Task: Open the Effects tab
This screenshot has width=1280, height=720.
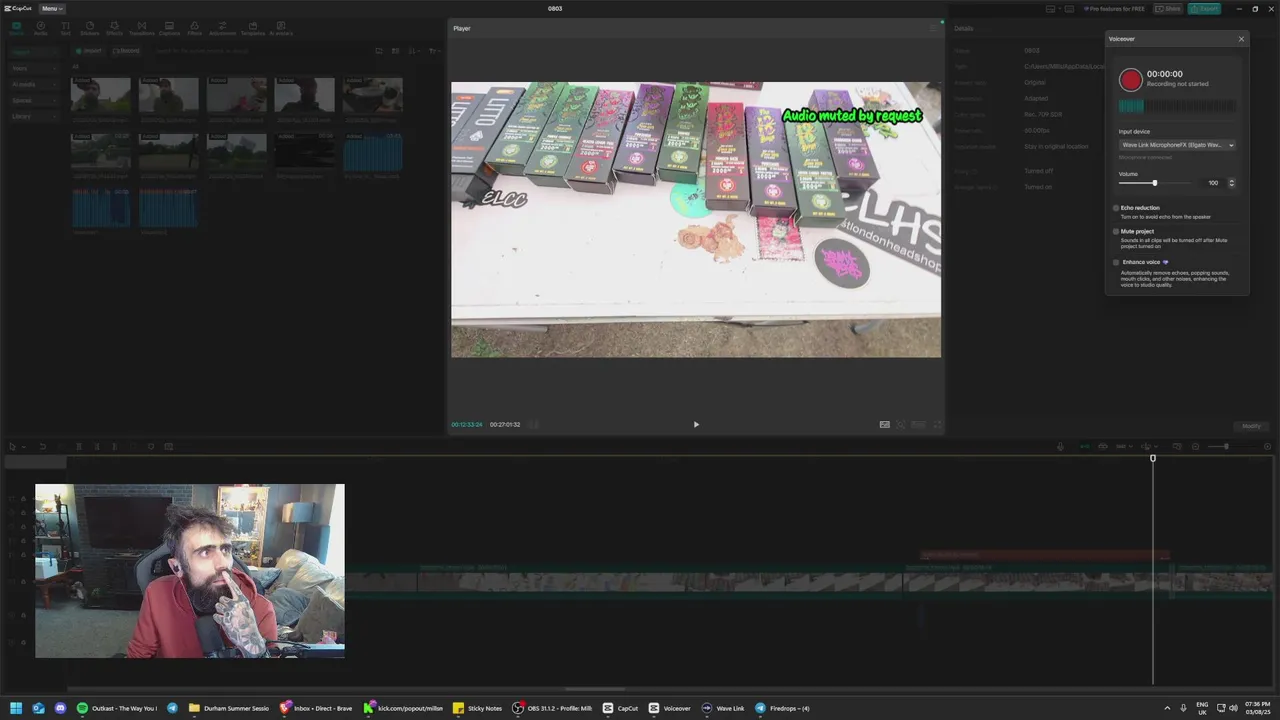Action: coord(114,28)
